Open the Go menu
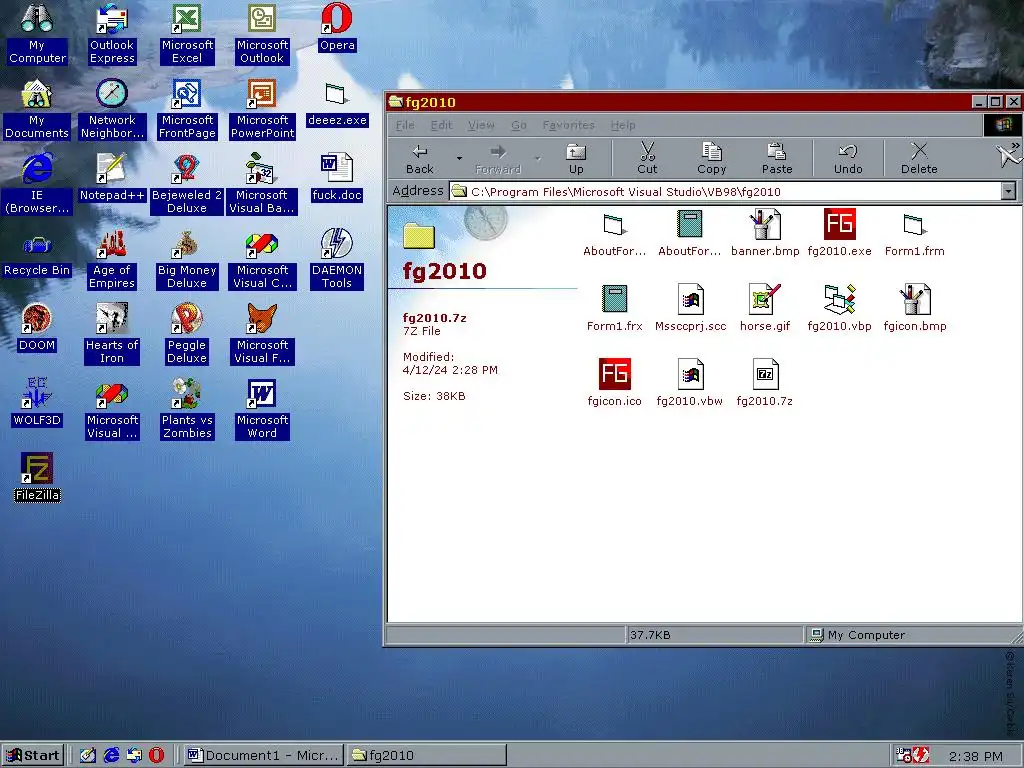The image size is (1024, 768). click(x=519, y=125)
